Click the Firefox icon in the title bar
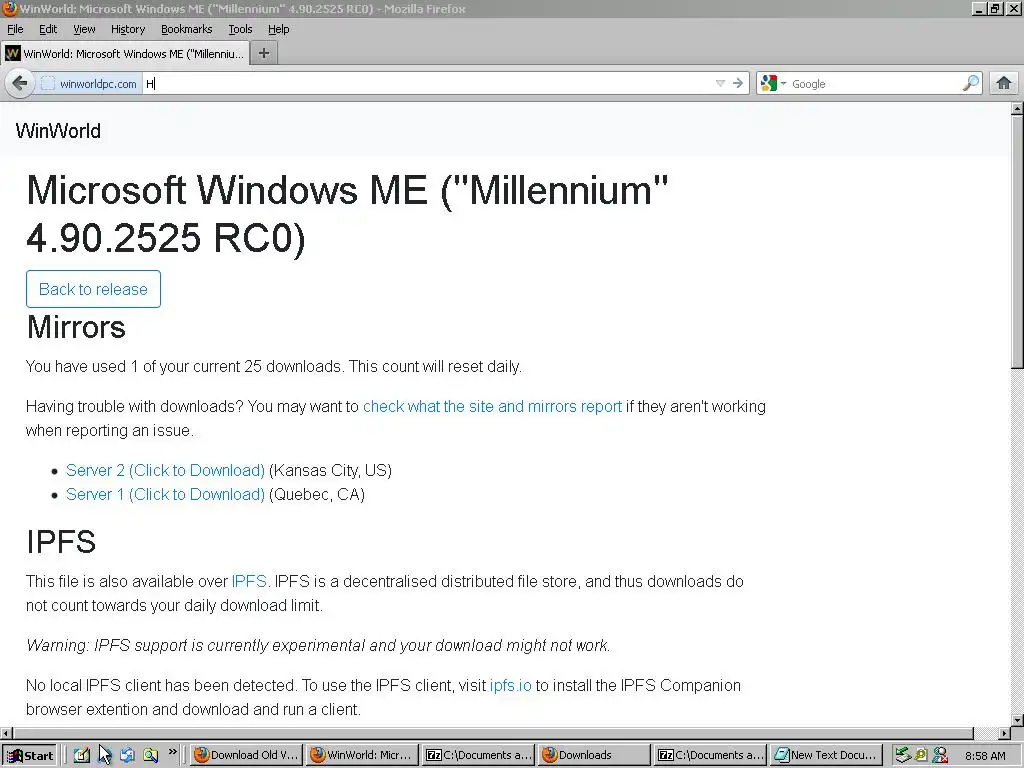 click(9, 8)
